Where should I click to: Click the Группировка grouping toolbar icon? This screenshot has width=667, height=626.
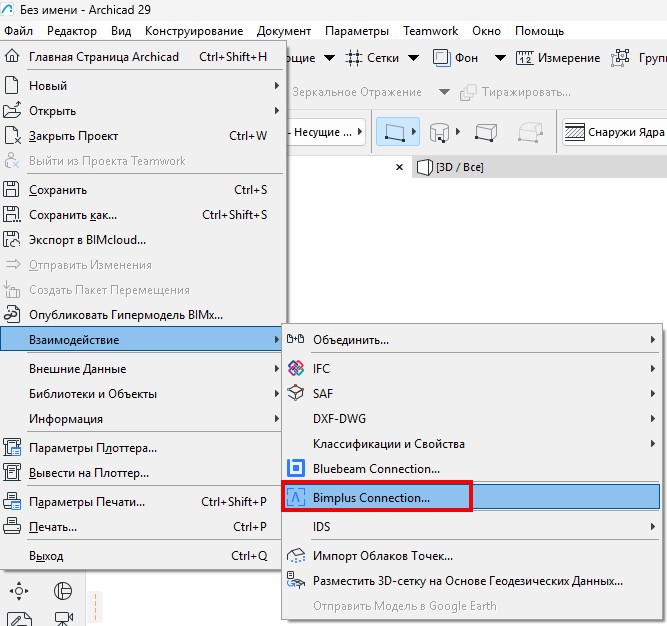620,57
